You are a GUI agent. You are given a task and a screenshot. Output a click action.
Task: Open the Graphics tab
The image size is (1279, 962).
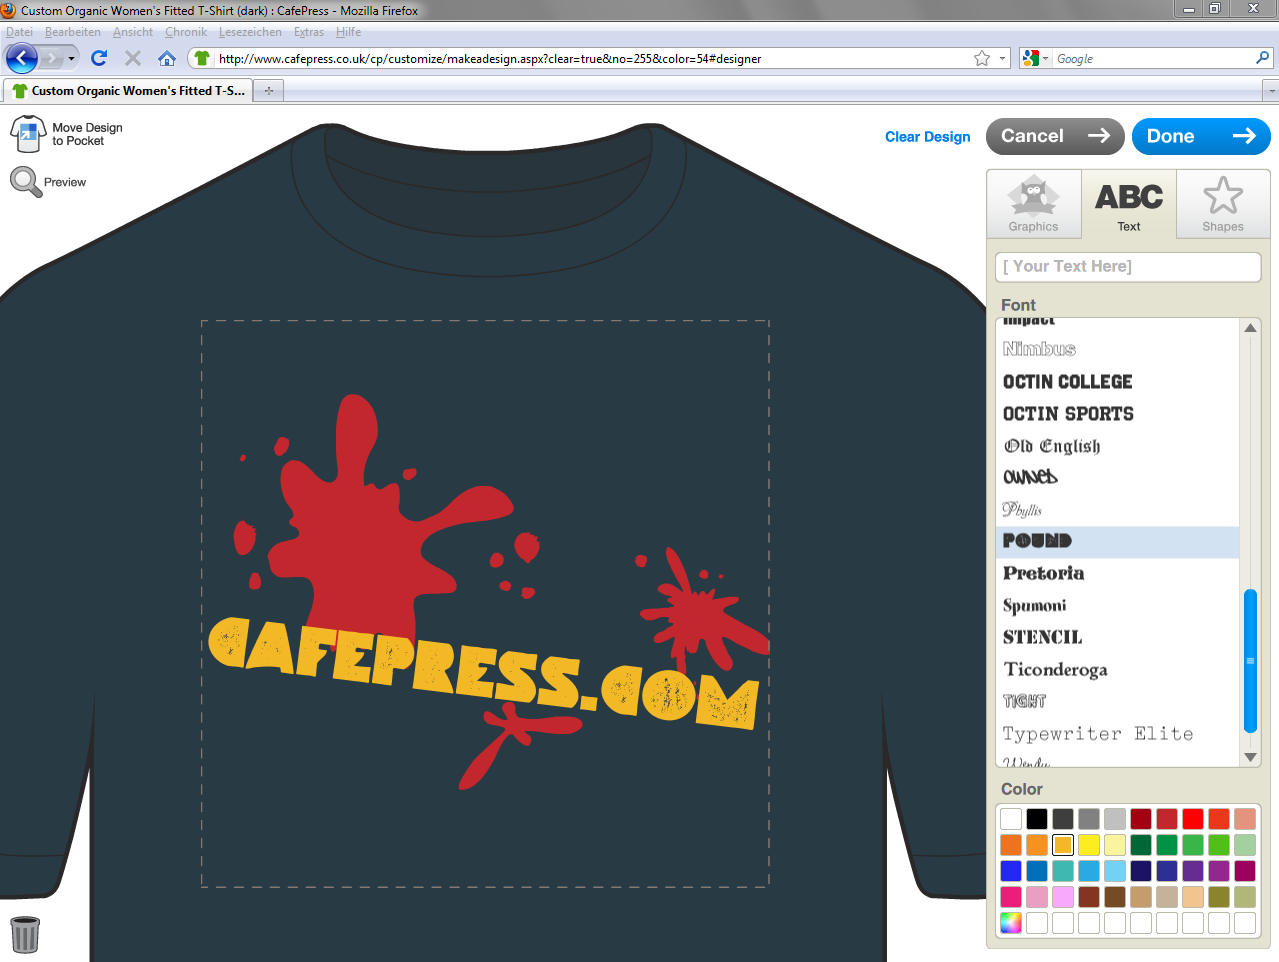pyautogui.click(x=1033, y=203)
